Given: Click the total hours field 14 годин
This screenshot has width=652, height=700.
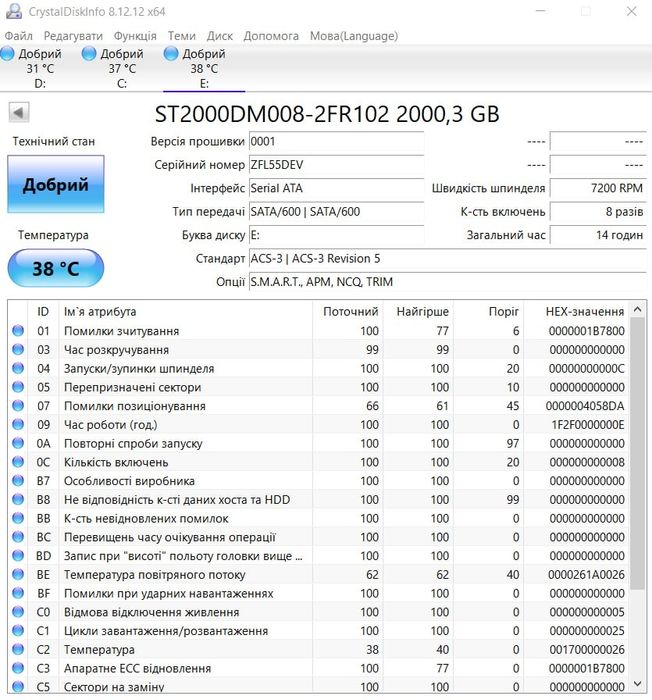Looking at the screenshot, I should pos(598,235).
